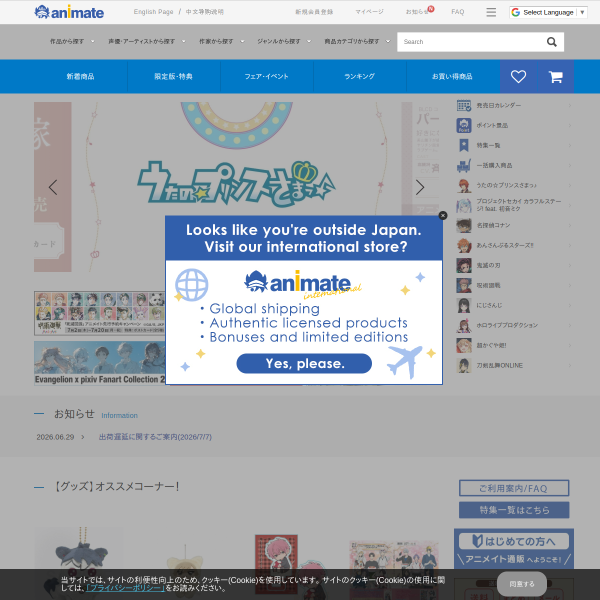
Task: Click chevron beside 刀剣乱舞ONLINE
Action: [x=569, y=365]
